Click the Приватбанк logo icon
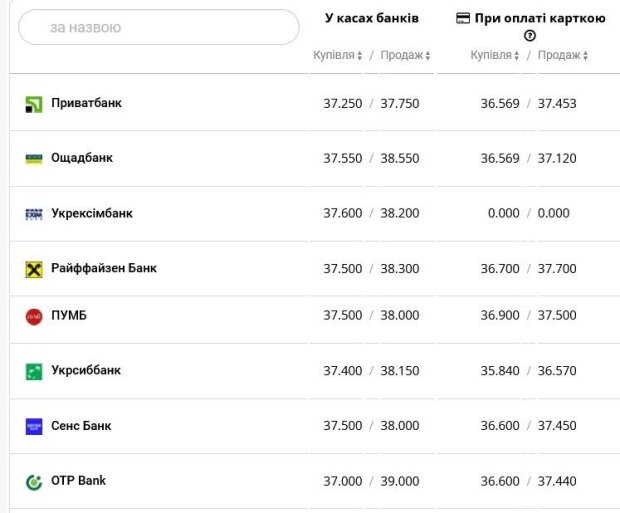Image resolution: width=620 pixels, height=513 pixels. tap(34, 104)
